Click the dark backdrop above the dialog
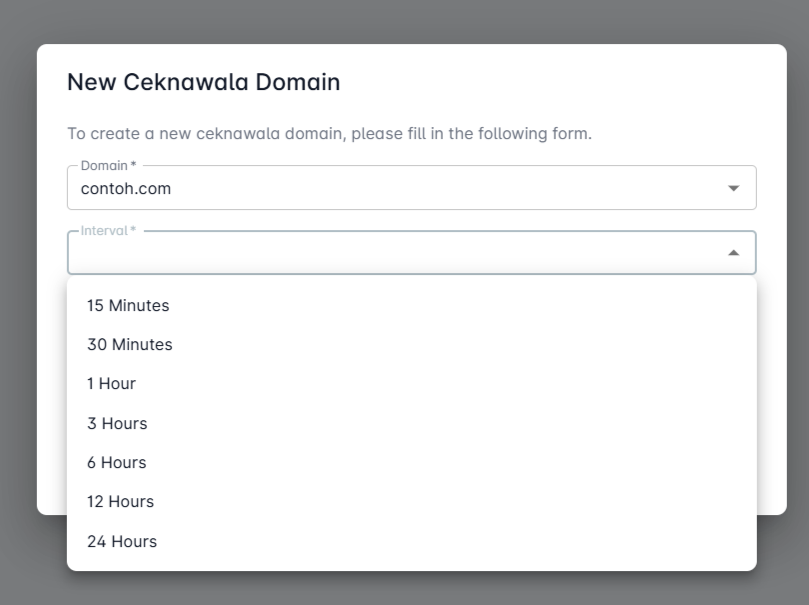Viewport: 809px width, 605px height. pos(400,20)
